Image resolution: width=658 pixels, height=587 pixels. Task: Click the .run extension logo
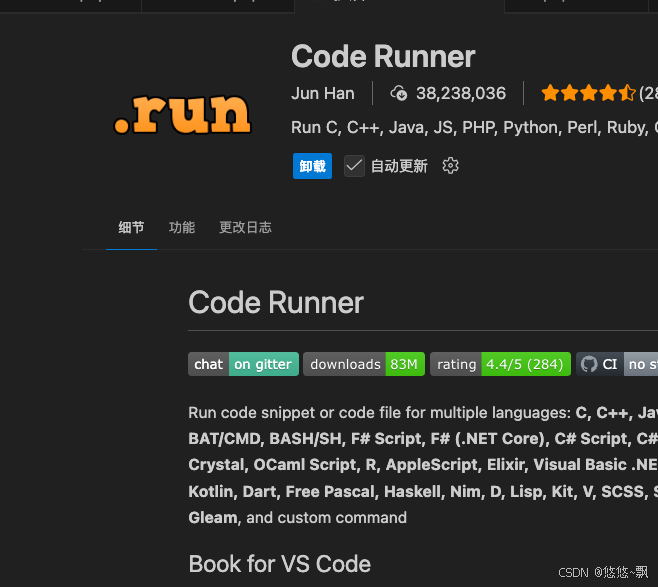pyautogui.click(x=183, y=114)
